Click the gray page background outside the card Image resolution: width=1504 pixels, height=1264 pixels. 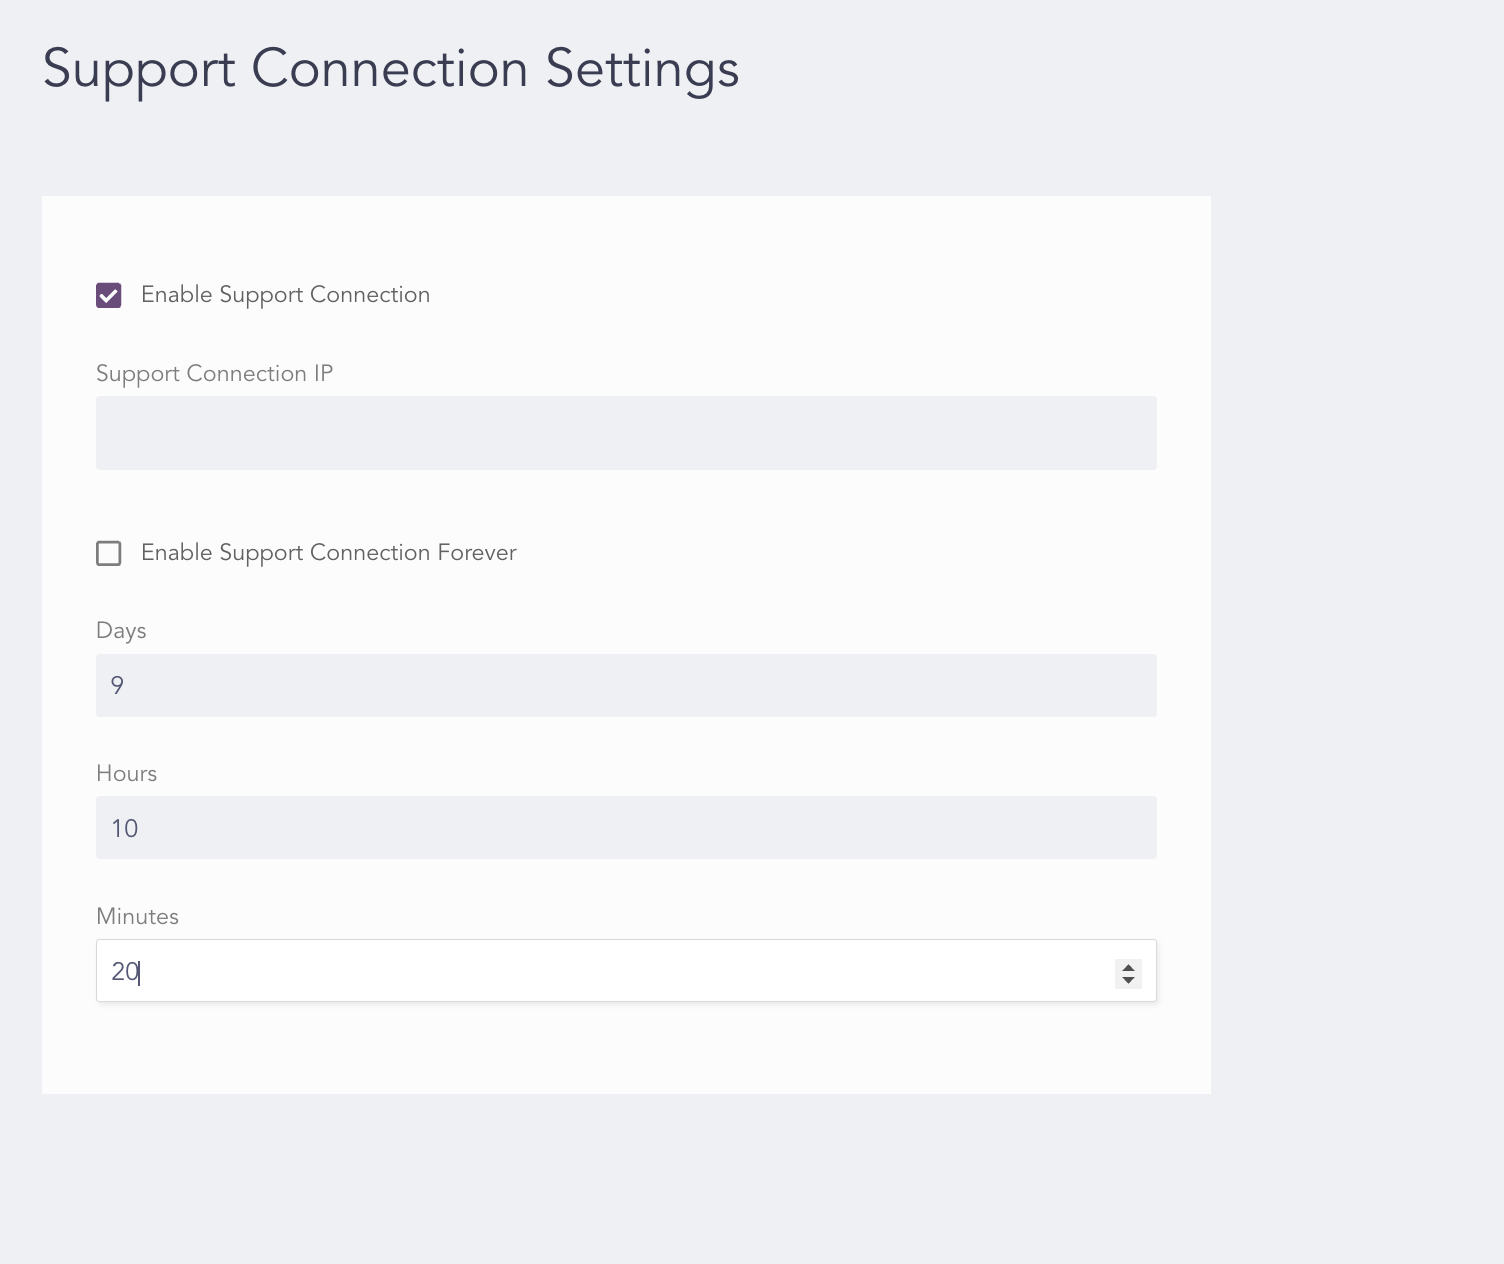point(1350,600)
